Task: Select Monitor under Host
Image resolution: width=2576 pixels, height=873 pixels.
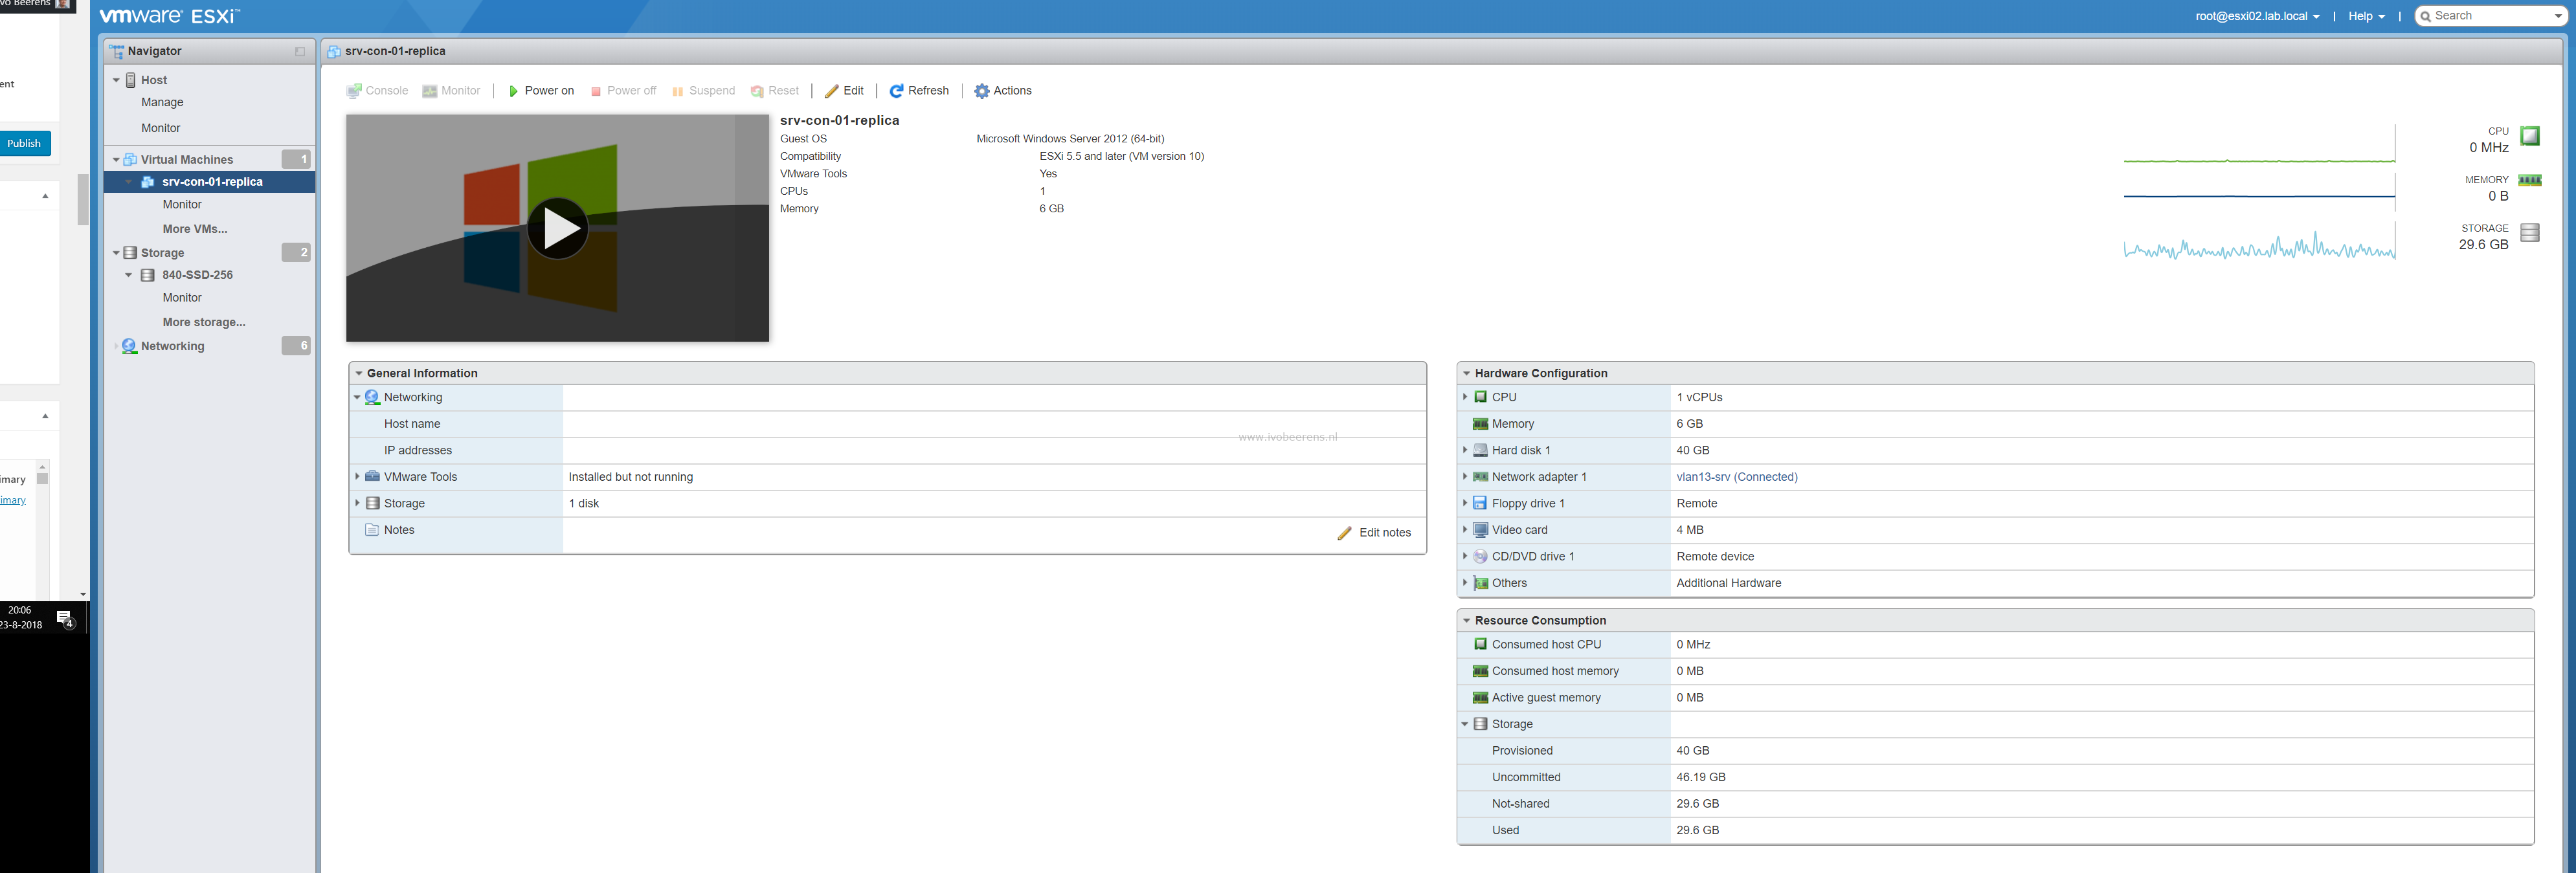Action: pos(160,128)
